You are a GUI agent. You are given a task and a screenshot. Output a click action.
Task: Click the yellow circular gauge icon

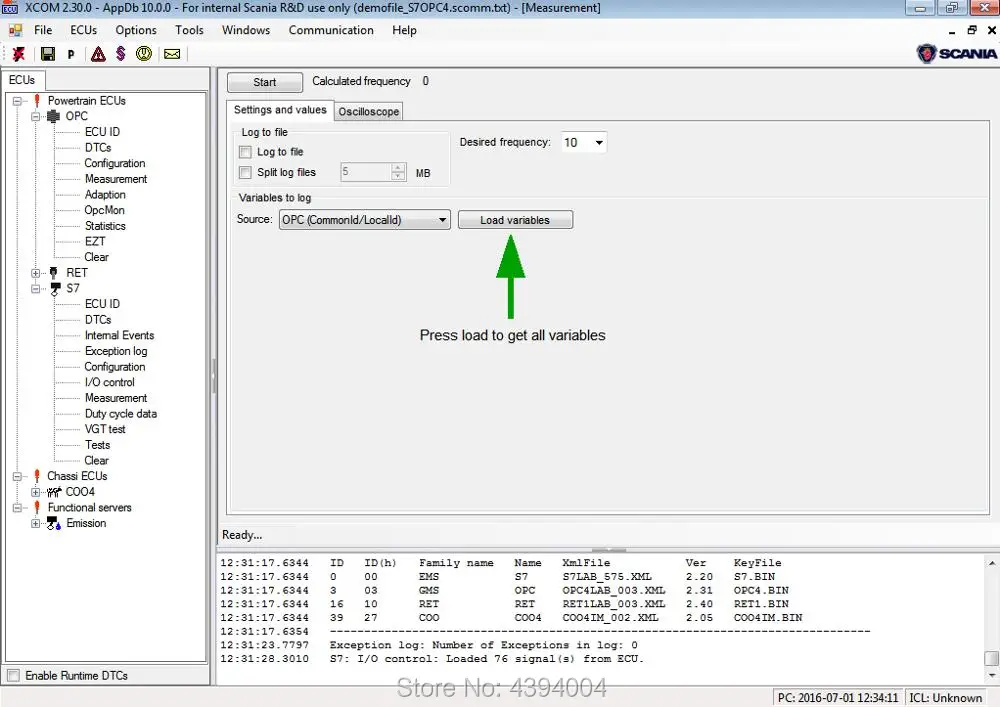pos(145,54)
